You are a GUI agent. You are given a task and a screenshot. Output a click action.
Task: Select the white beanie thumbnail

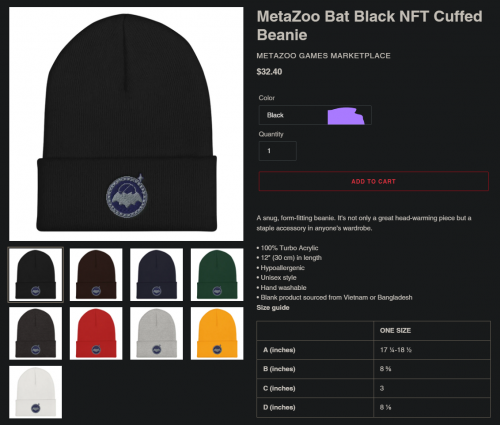coord(36,392)
